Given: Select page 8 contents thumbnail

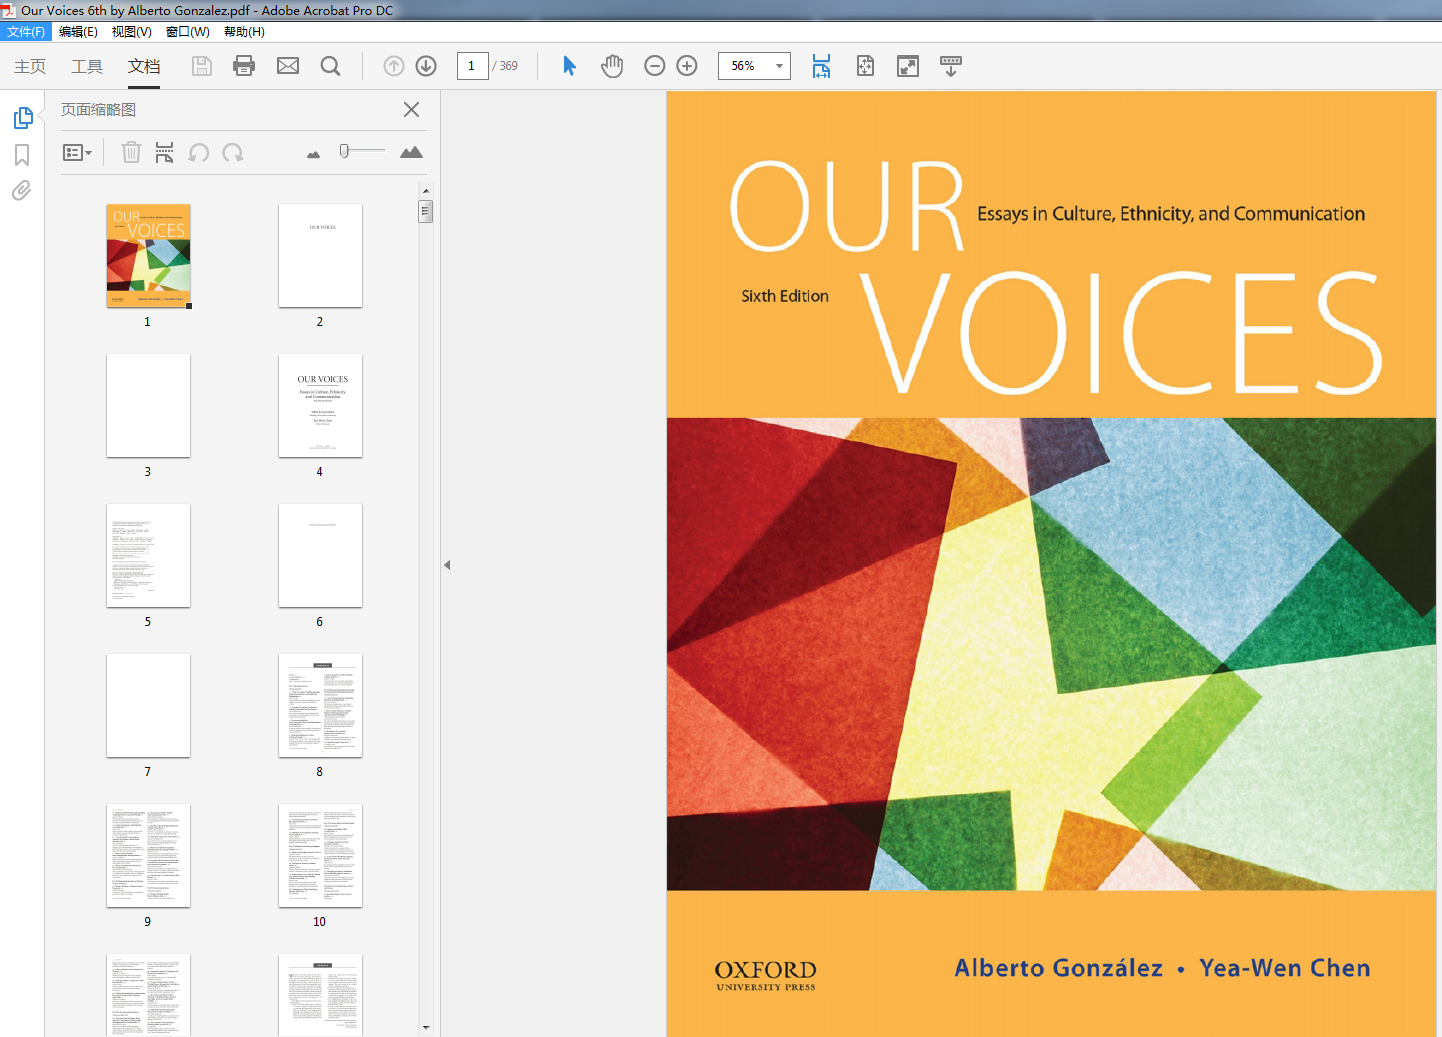Looking at the screenshot, I should point(320,706).
